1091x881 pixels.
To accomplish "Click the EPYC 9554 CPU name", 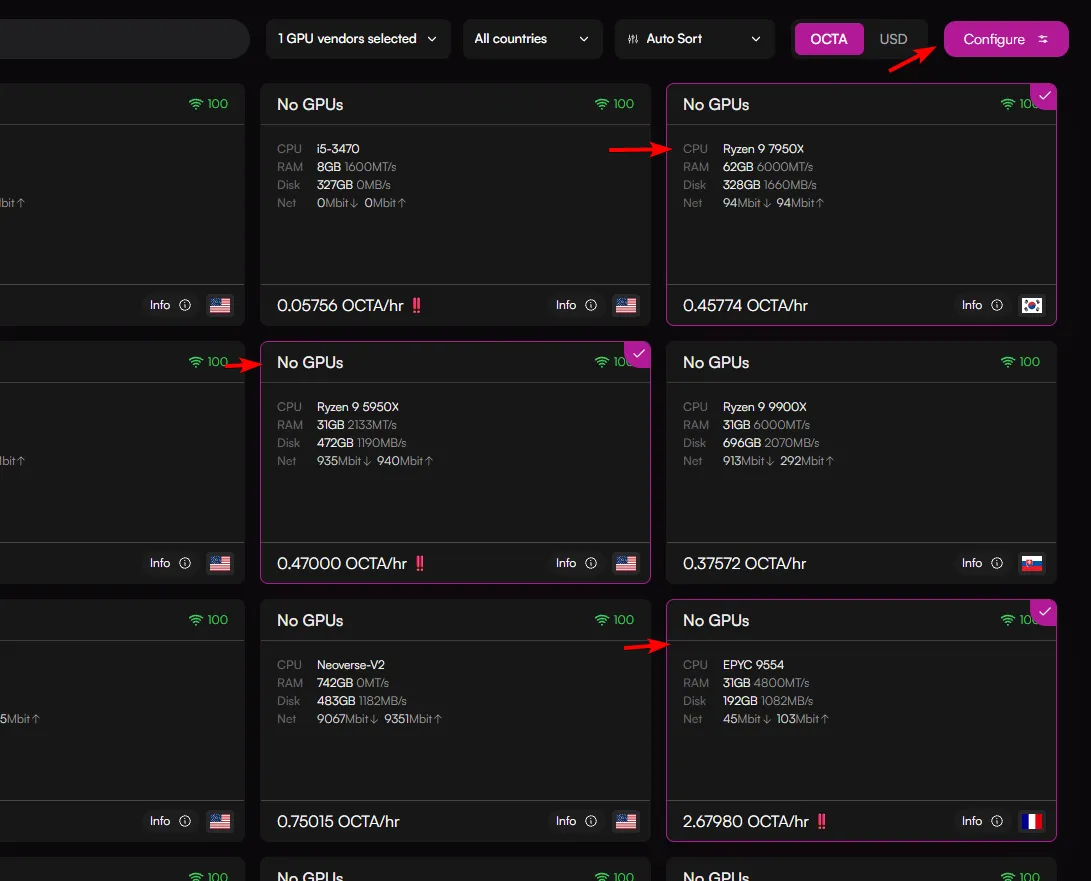I will [x=753, y=665].
